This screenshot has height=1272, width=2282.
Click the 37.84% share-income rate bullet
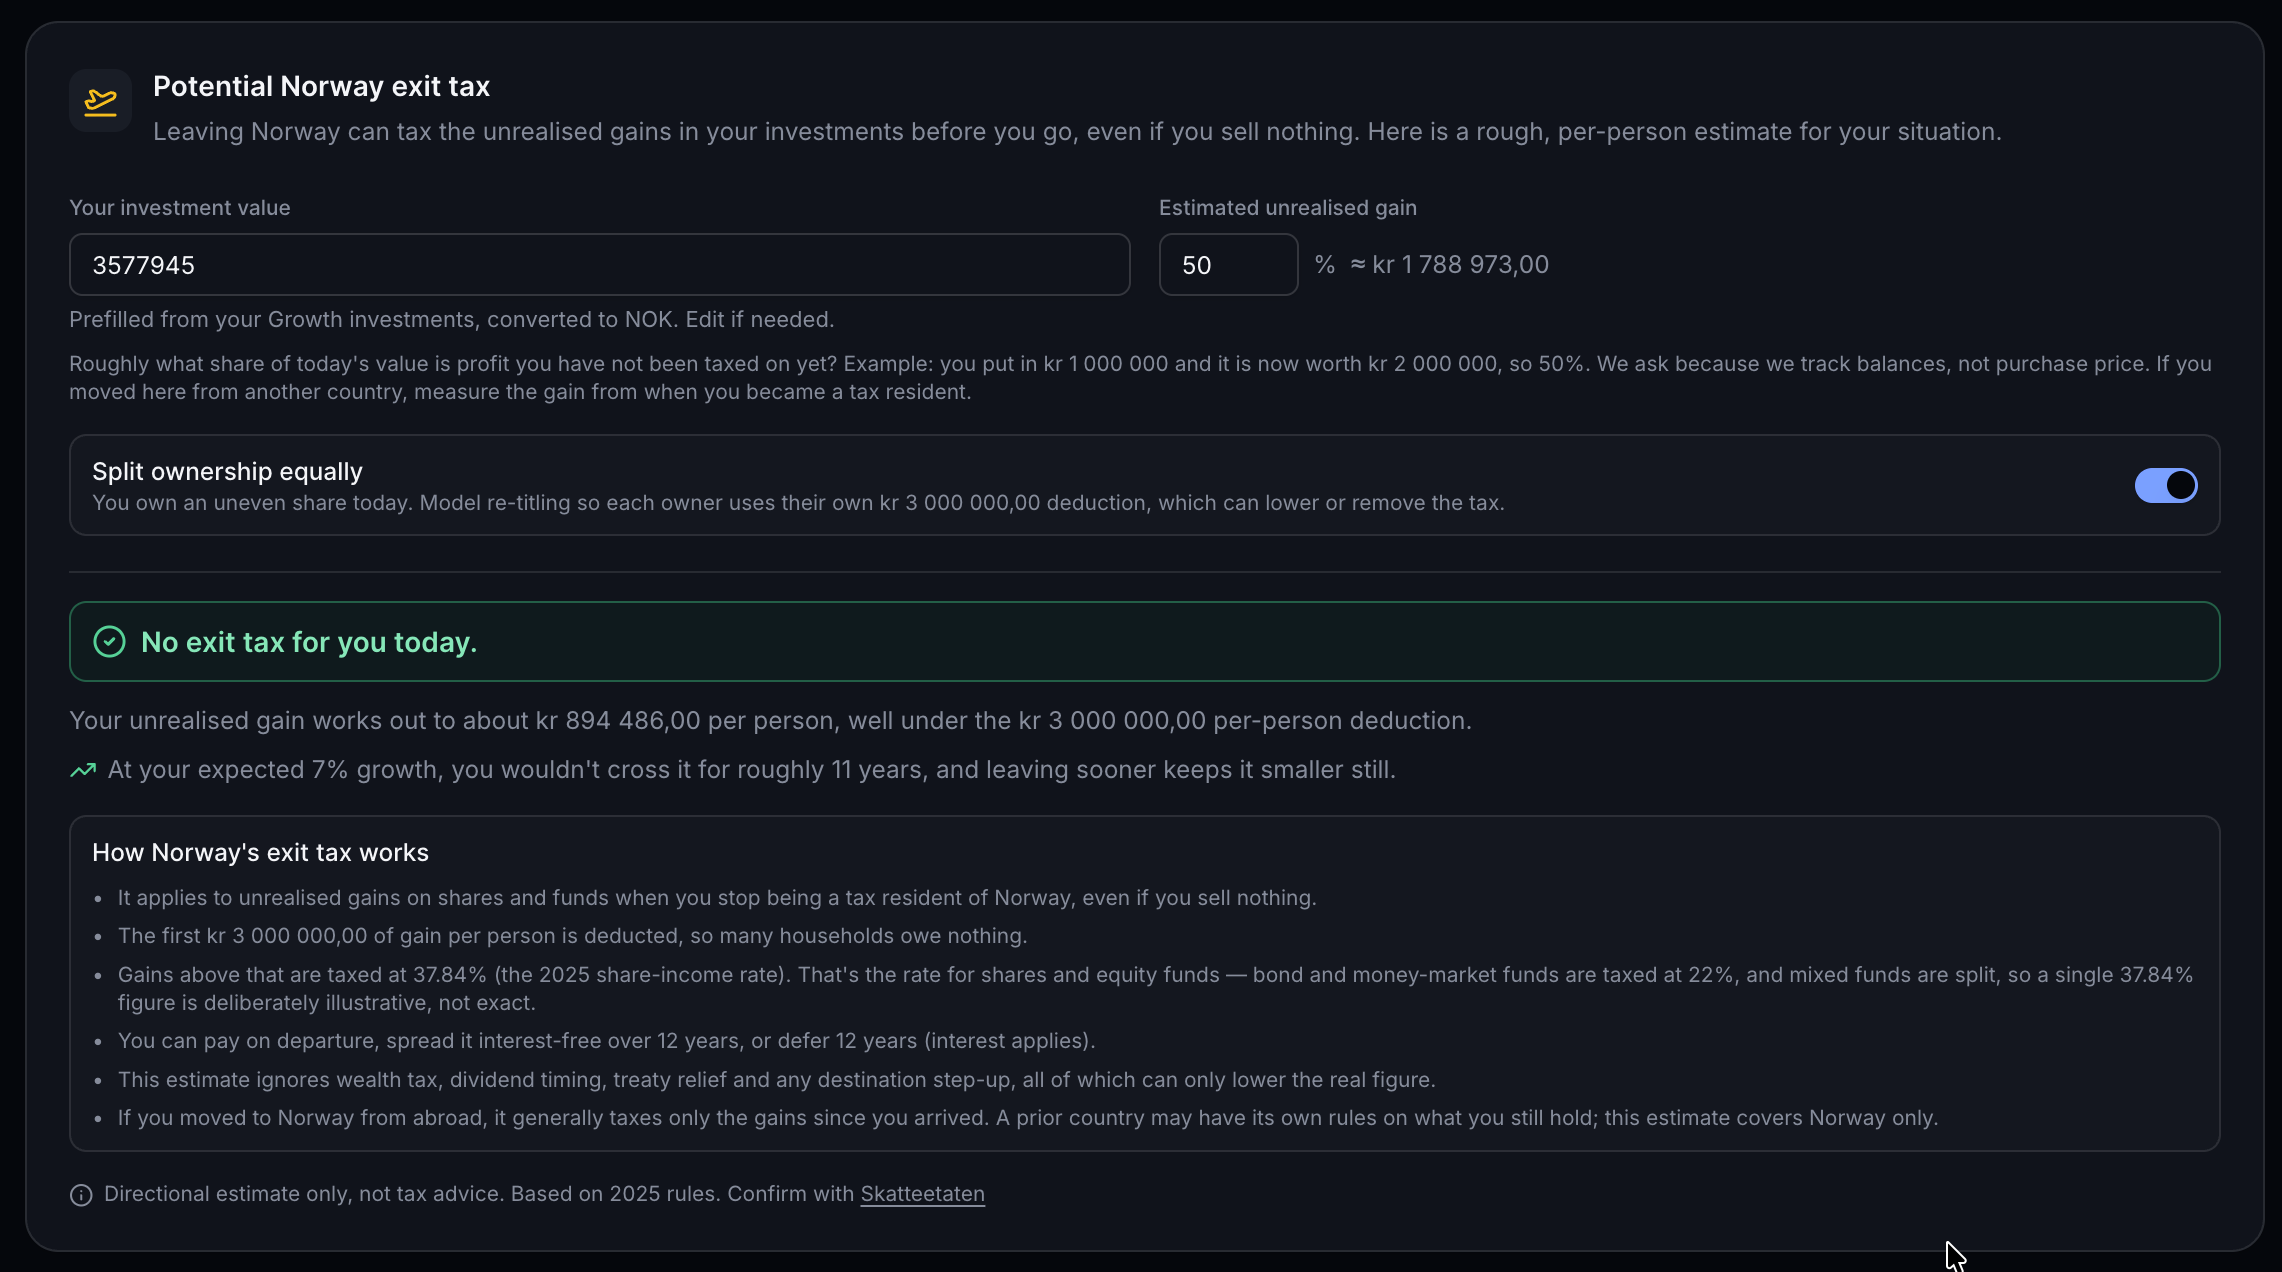pyautogui.click(x=1155, y=989)
